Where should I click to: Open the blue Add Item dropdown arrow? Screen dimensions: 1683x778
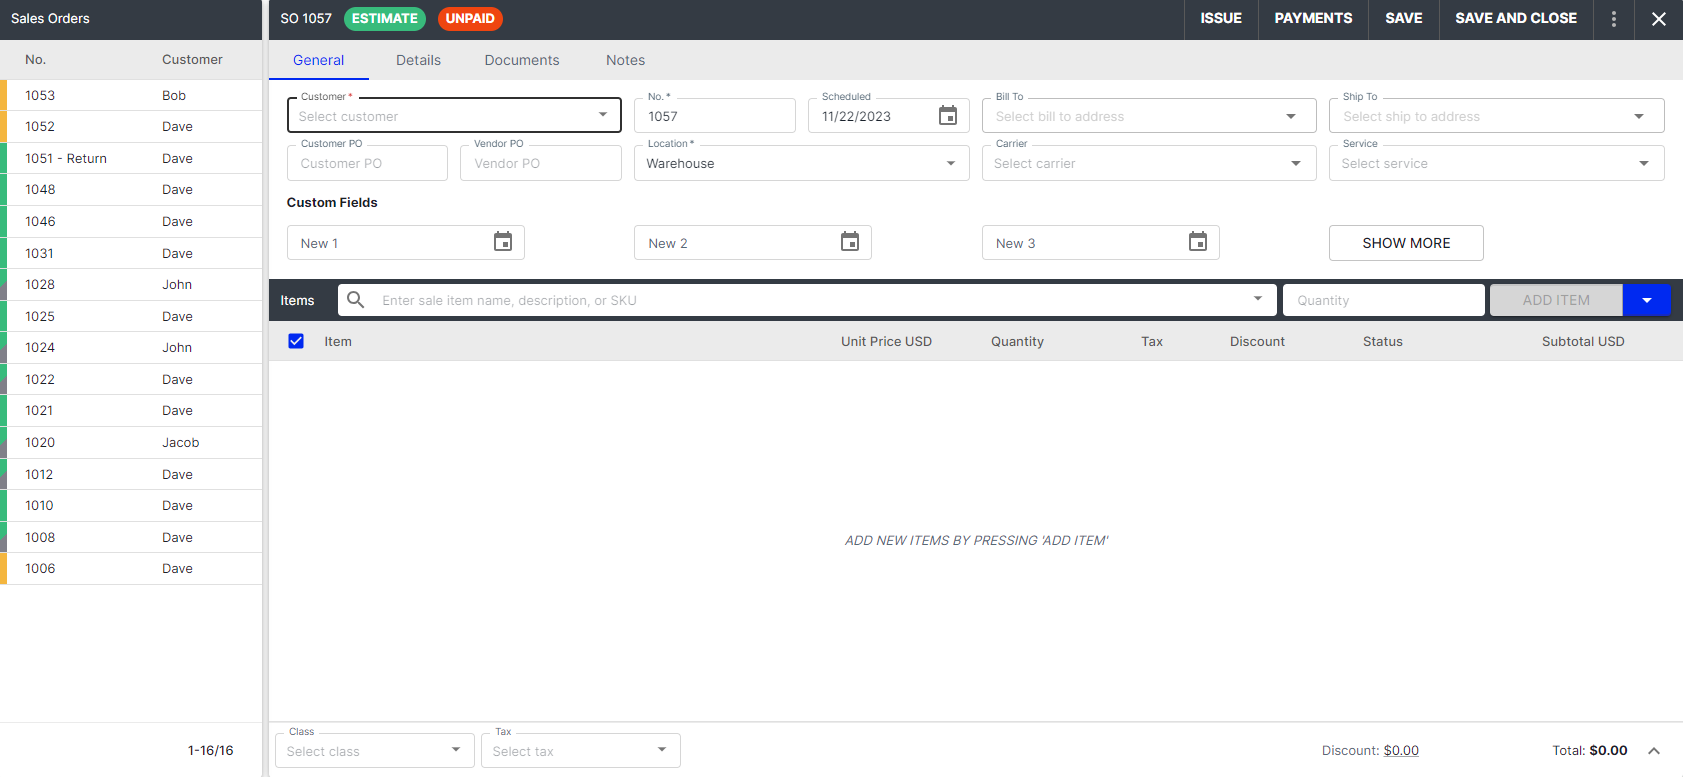pos(1646,300)
